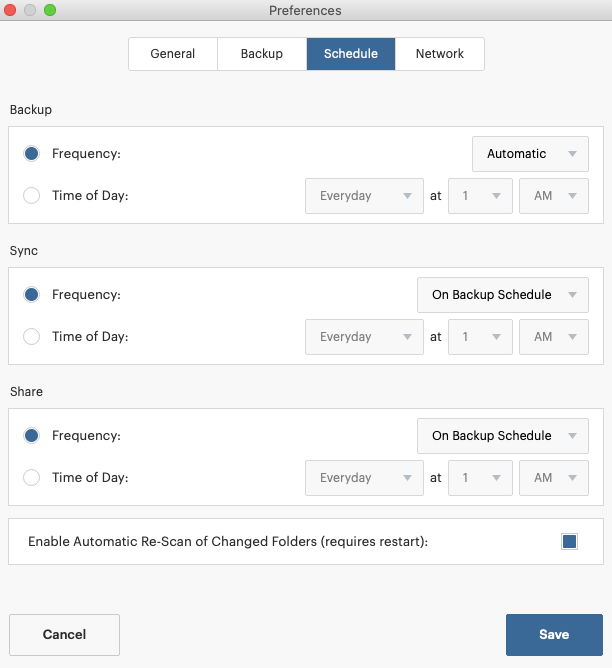The width and height of the screenshot is (612, 668).
Task: Close the Preferences window with red button
Action: (9, 10)
